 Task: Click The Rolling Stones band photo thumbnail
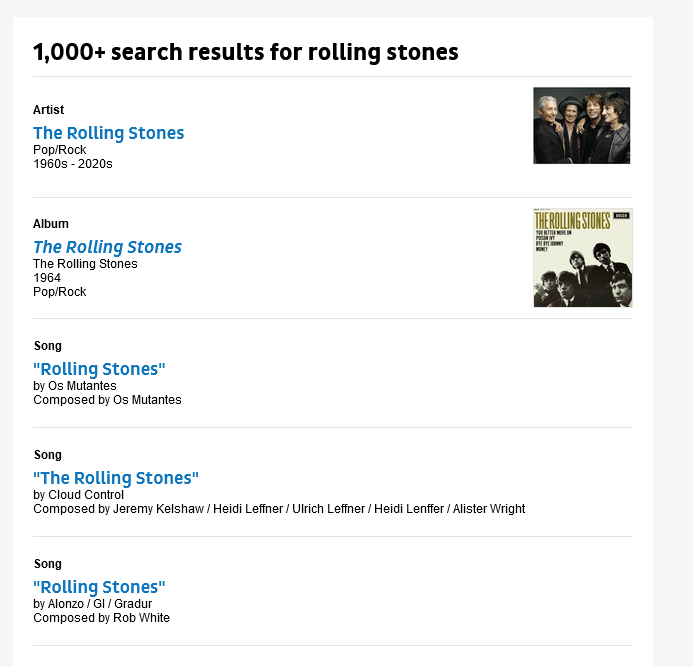[x=581, y=125]
